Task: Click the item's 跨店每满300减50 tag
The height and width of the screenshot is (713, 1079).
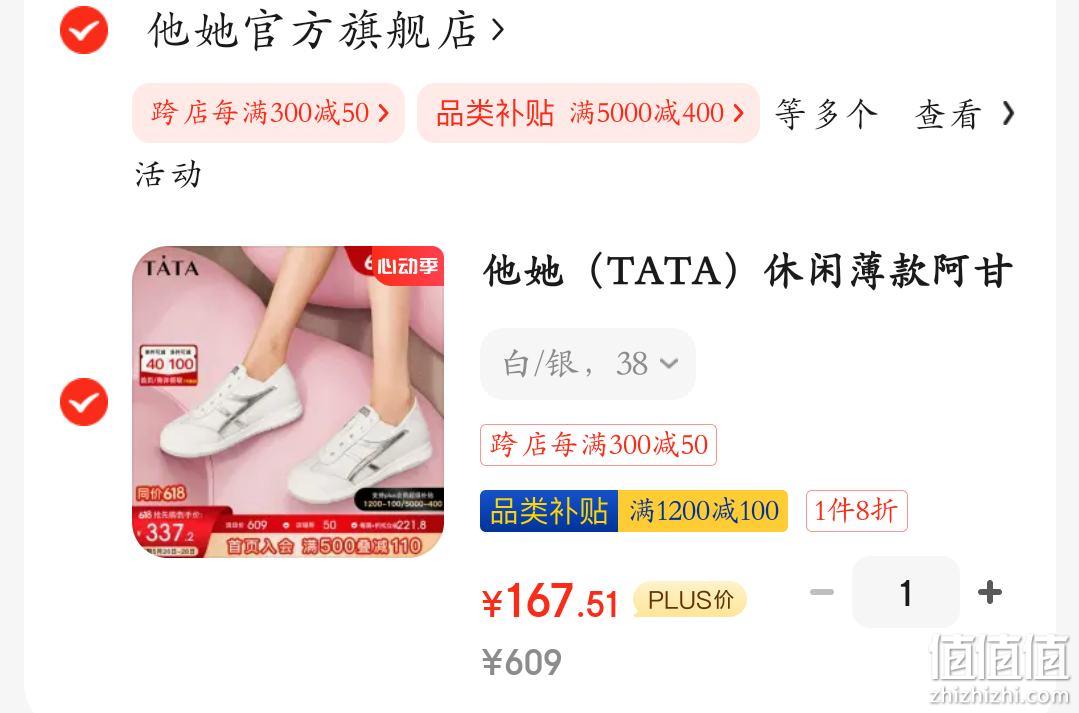Action: click(x=599, y=445)
